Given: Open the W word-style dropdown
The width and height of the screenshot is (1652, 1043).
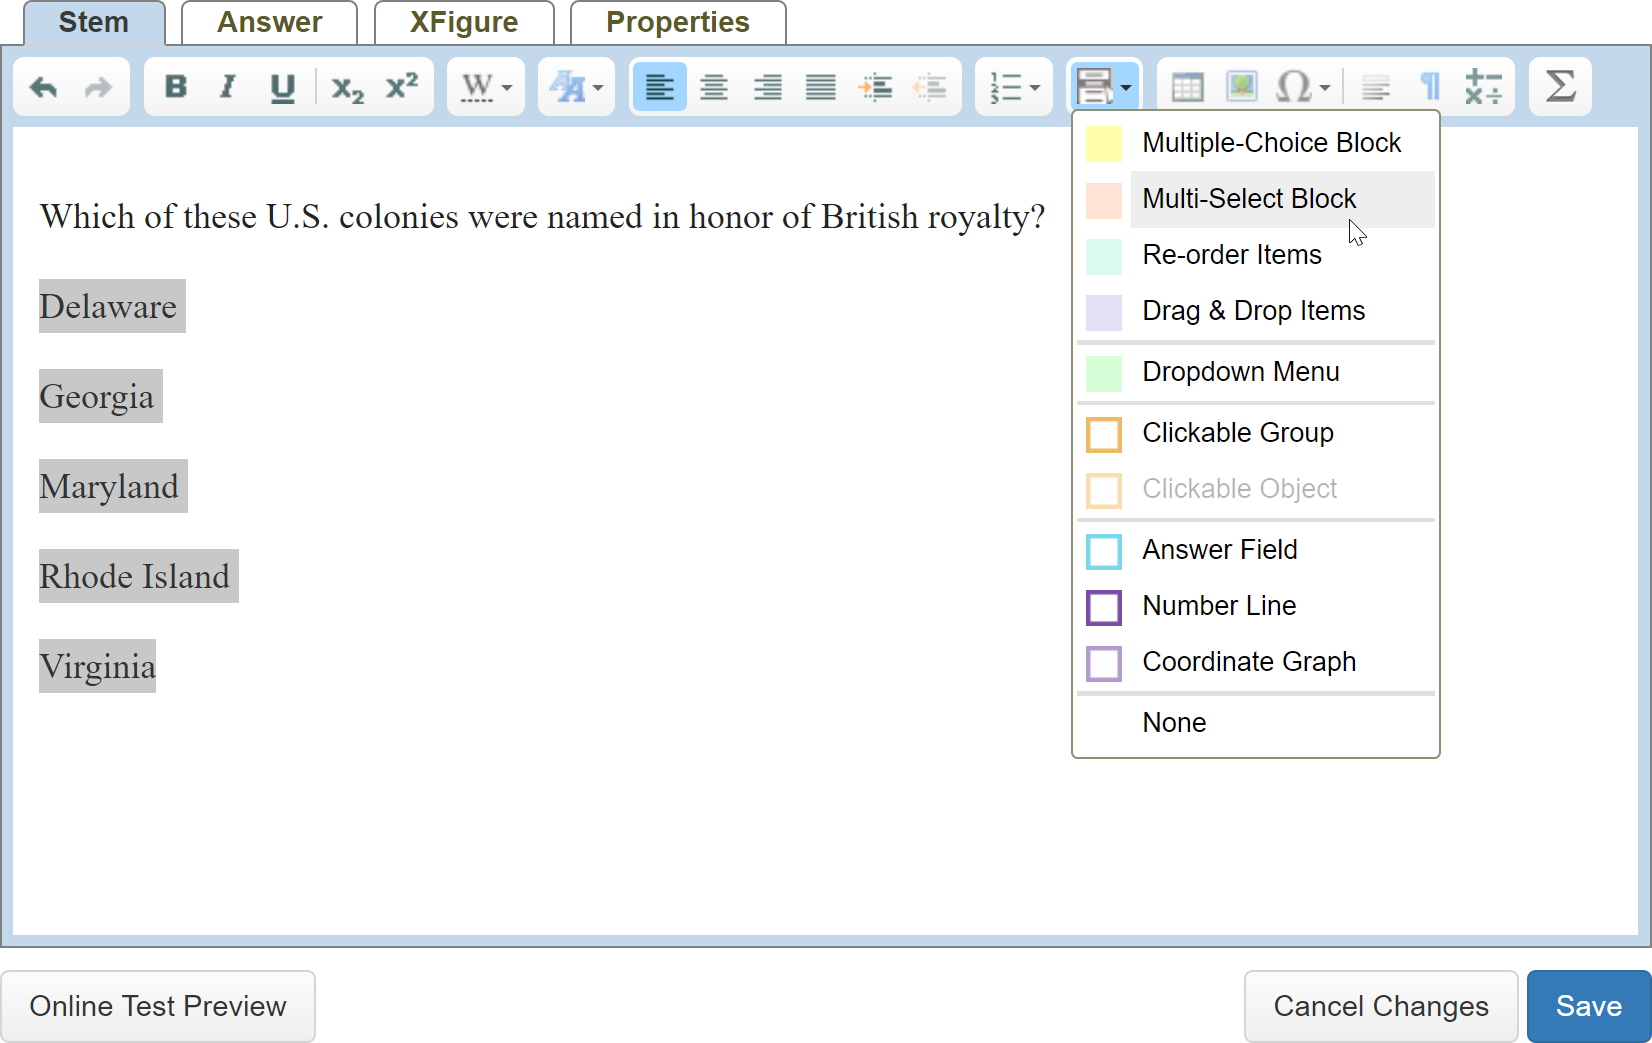Looking at the screenshot, I should [x=486, y=87].
